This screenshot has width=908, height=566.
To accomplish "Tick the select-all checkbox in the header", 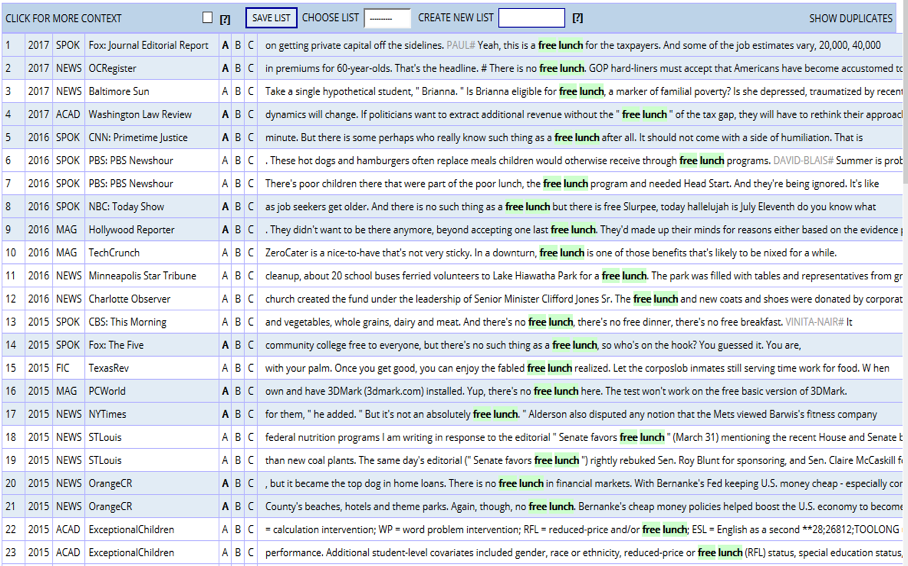I will (x=208, y=18).
